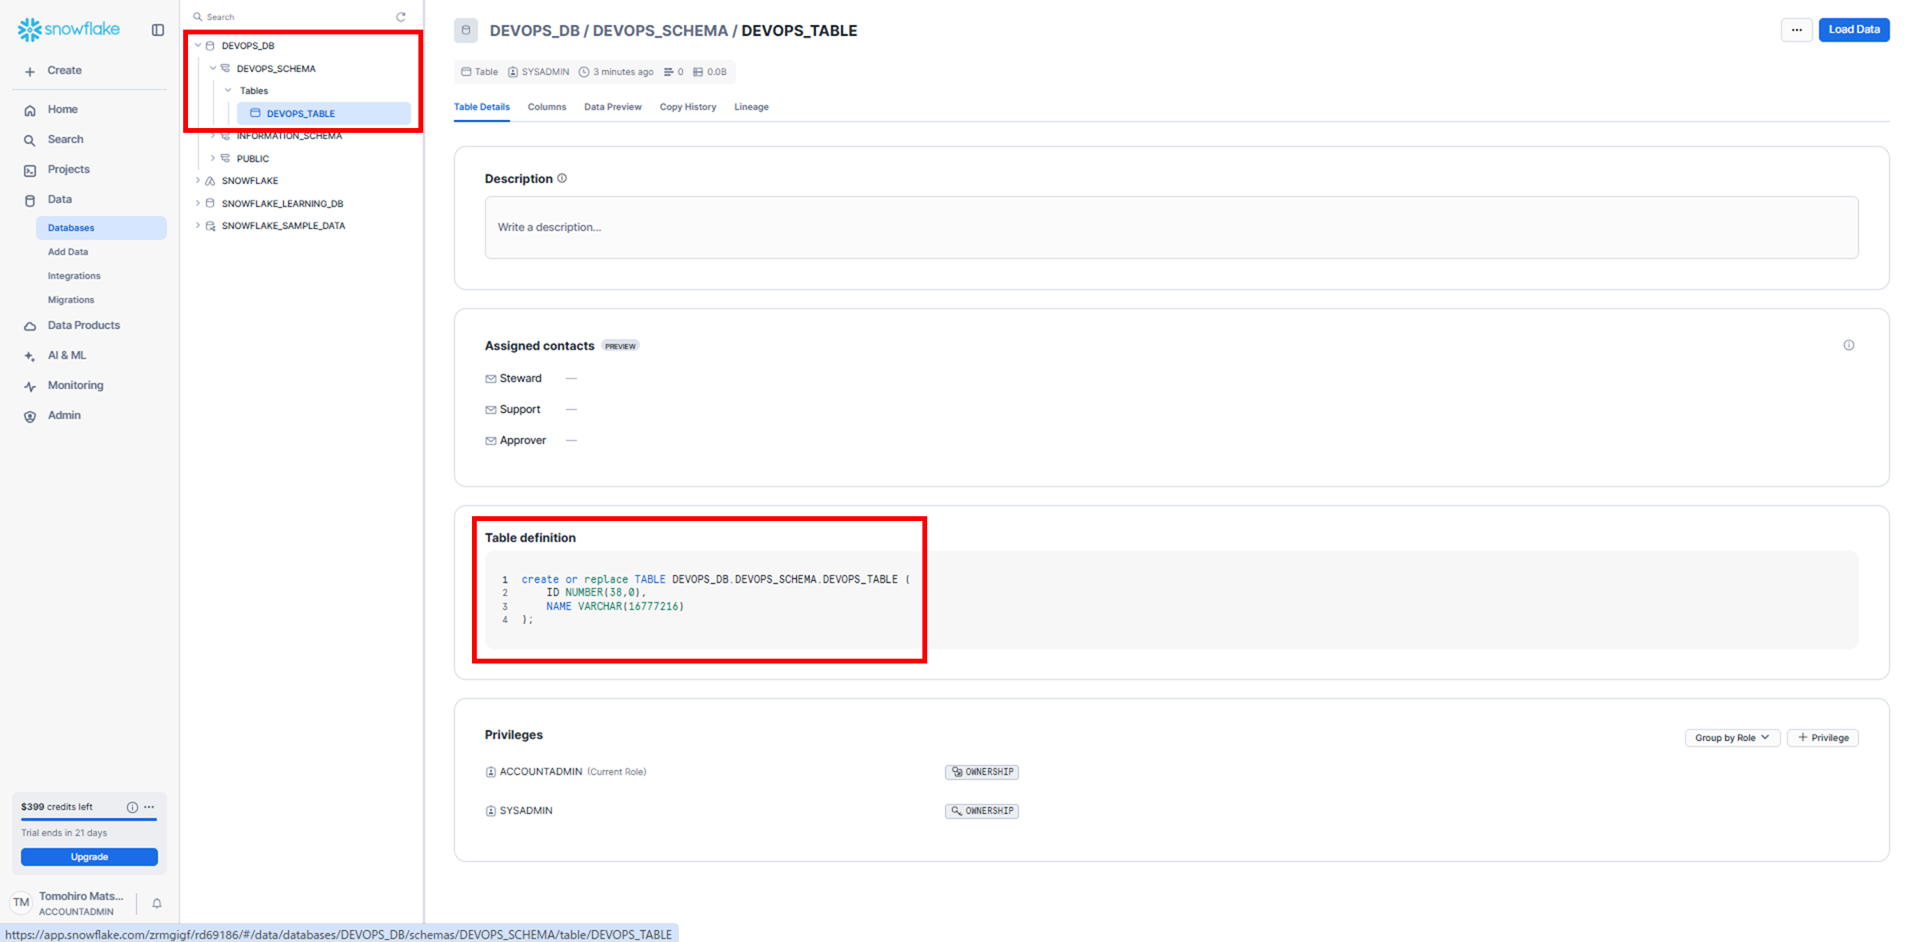Switch to the Table Details tab
The height and width of the screenshot is (942, 1920).
tap(482, 107)
